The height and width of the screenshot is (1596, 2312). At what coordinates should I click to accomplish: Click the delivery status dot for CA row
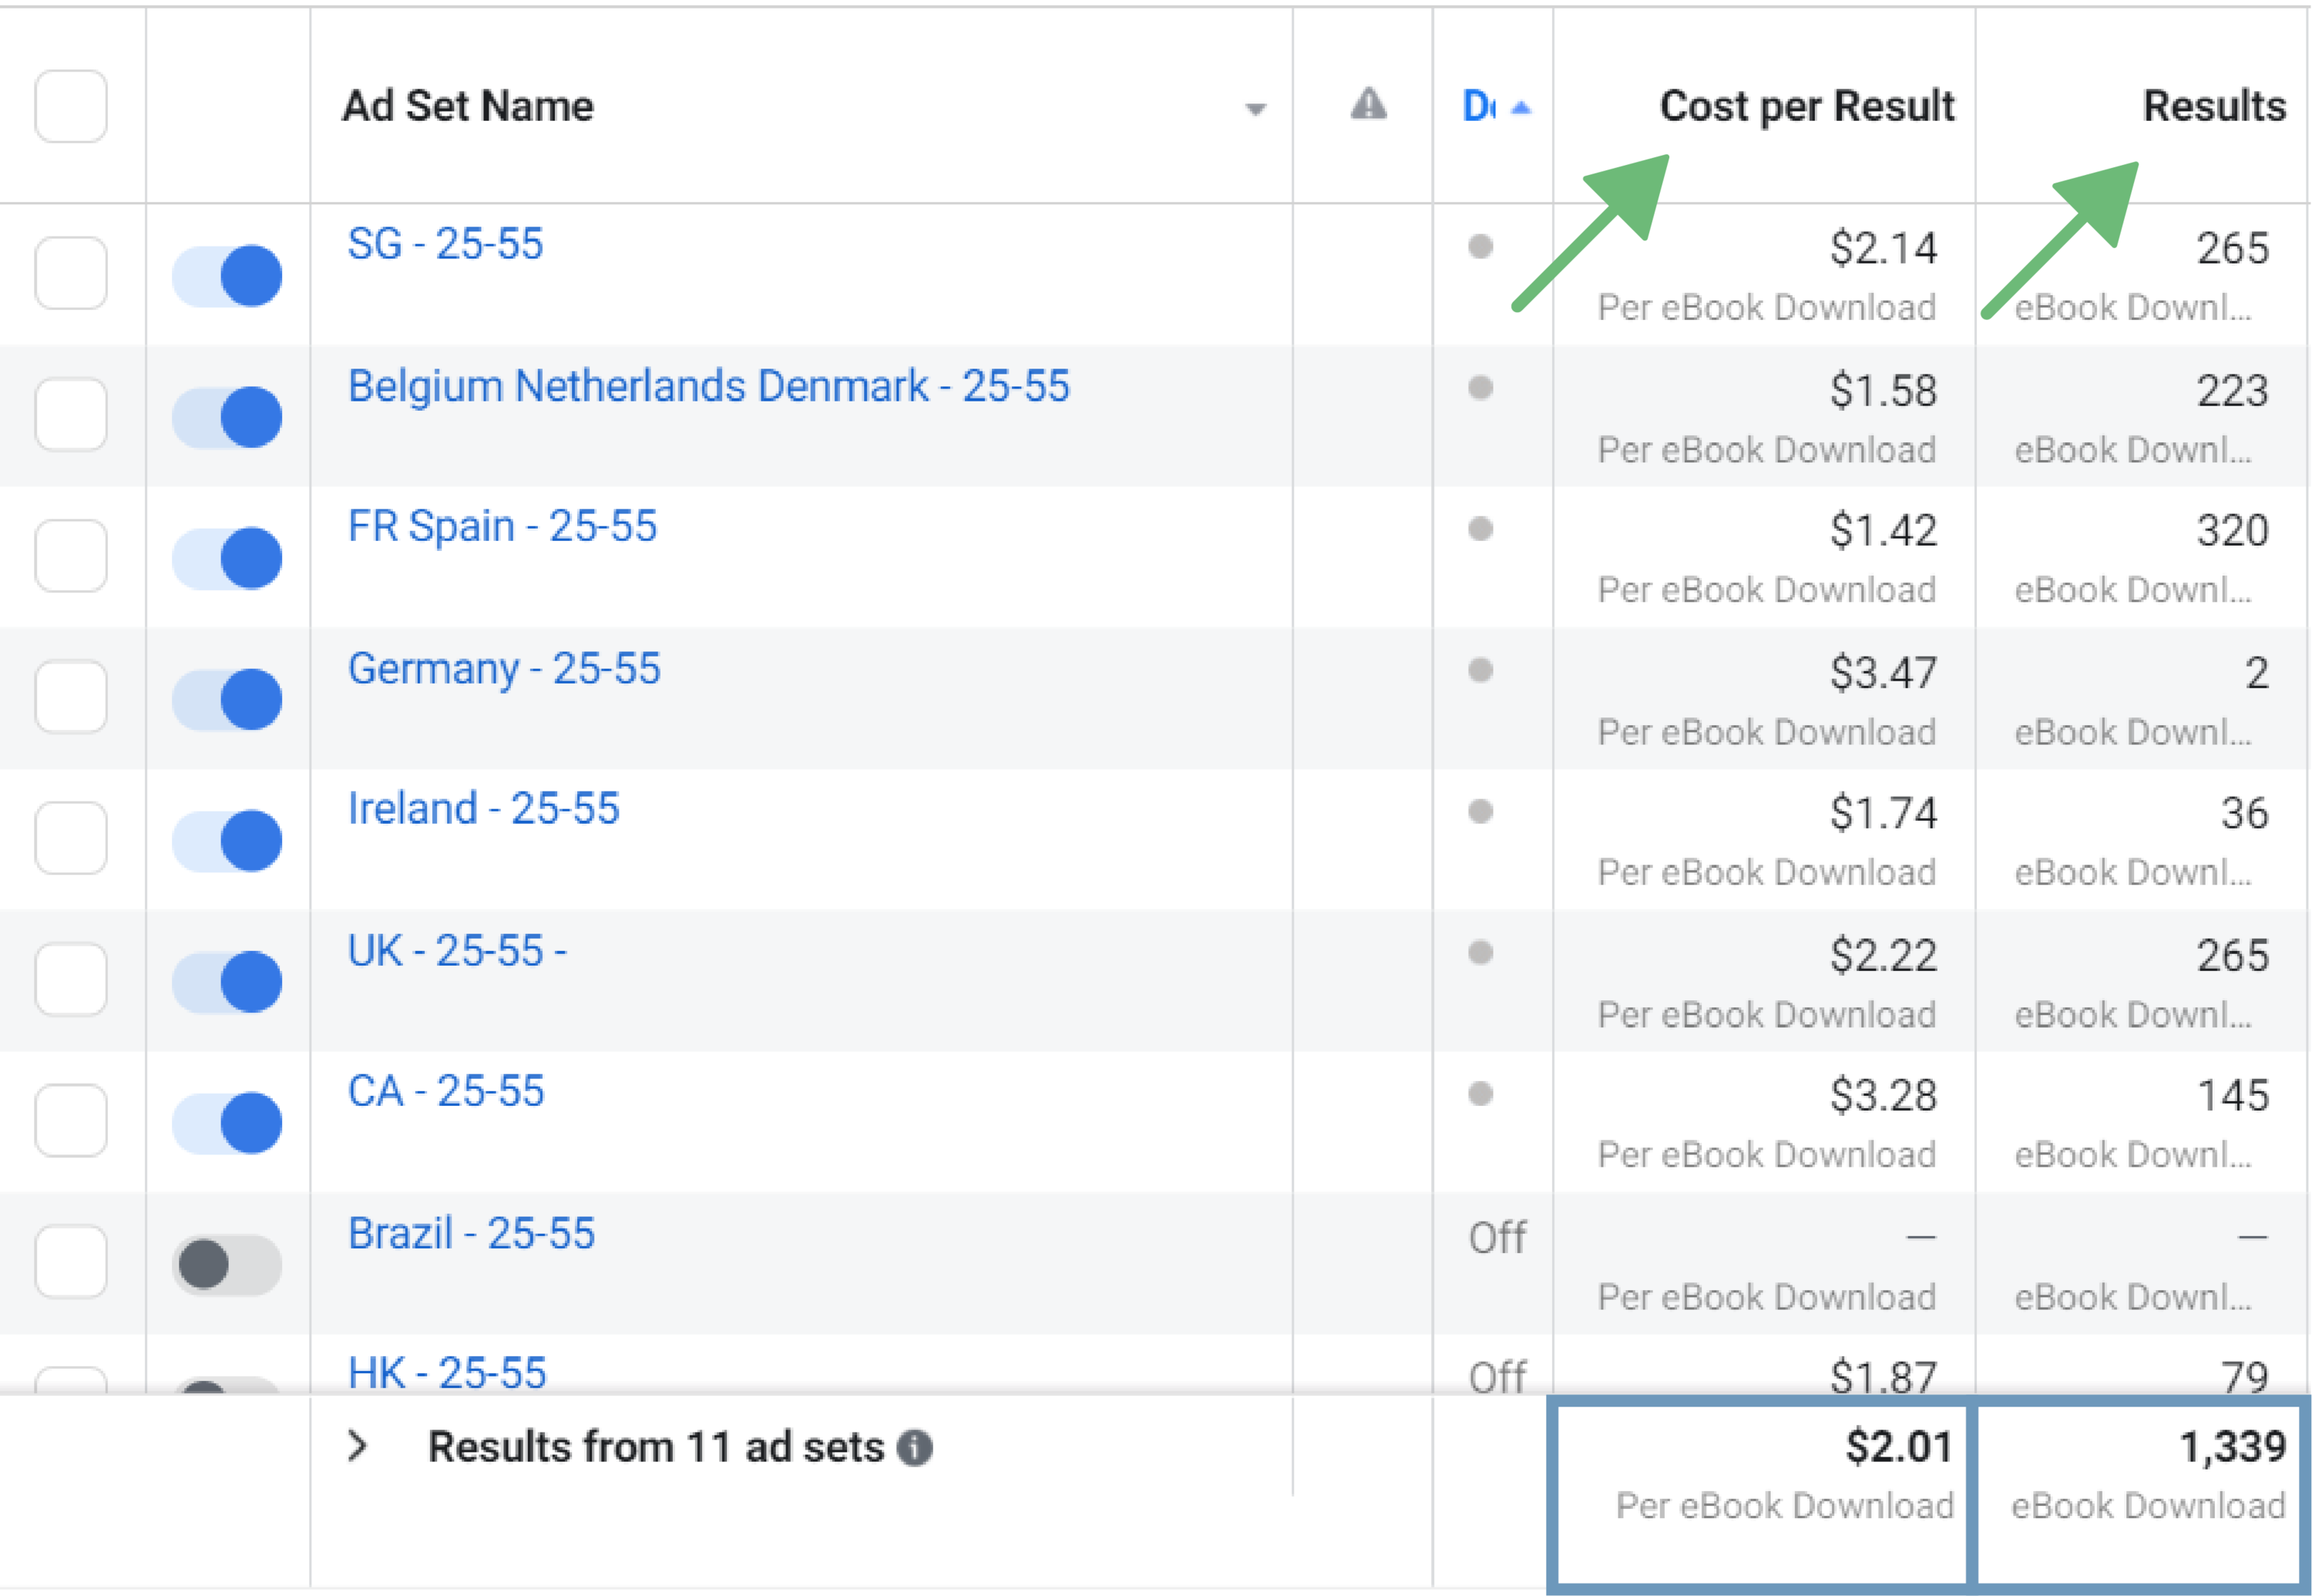pyautogui.click(x=1480, y=1093)
